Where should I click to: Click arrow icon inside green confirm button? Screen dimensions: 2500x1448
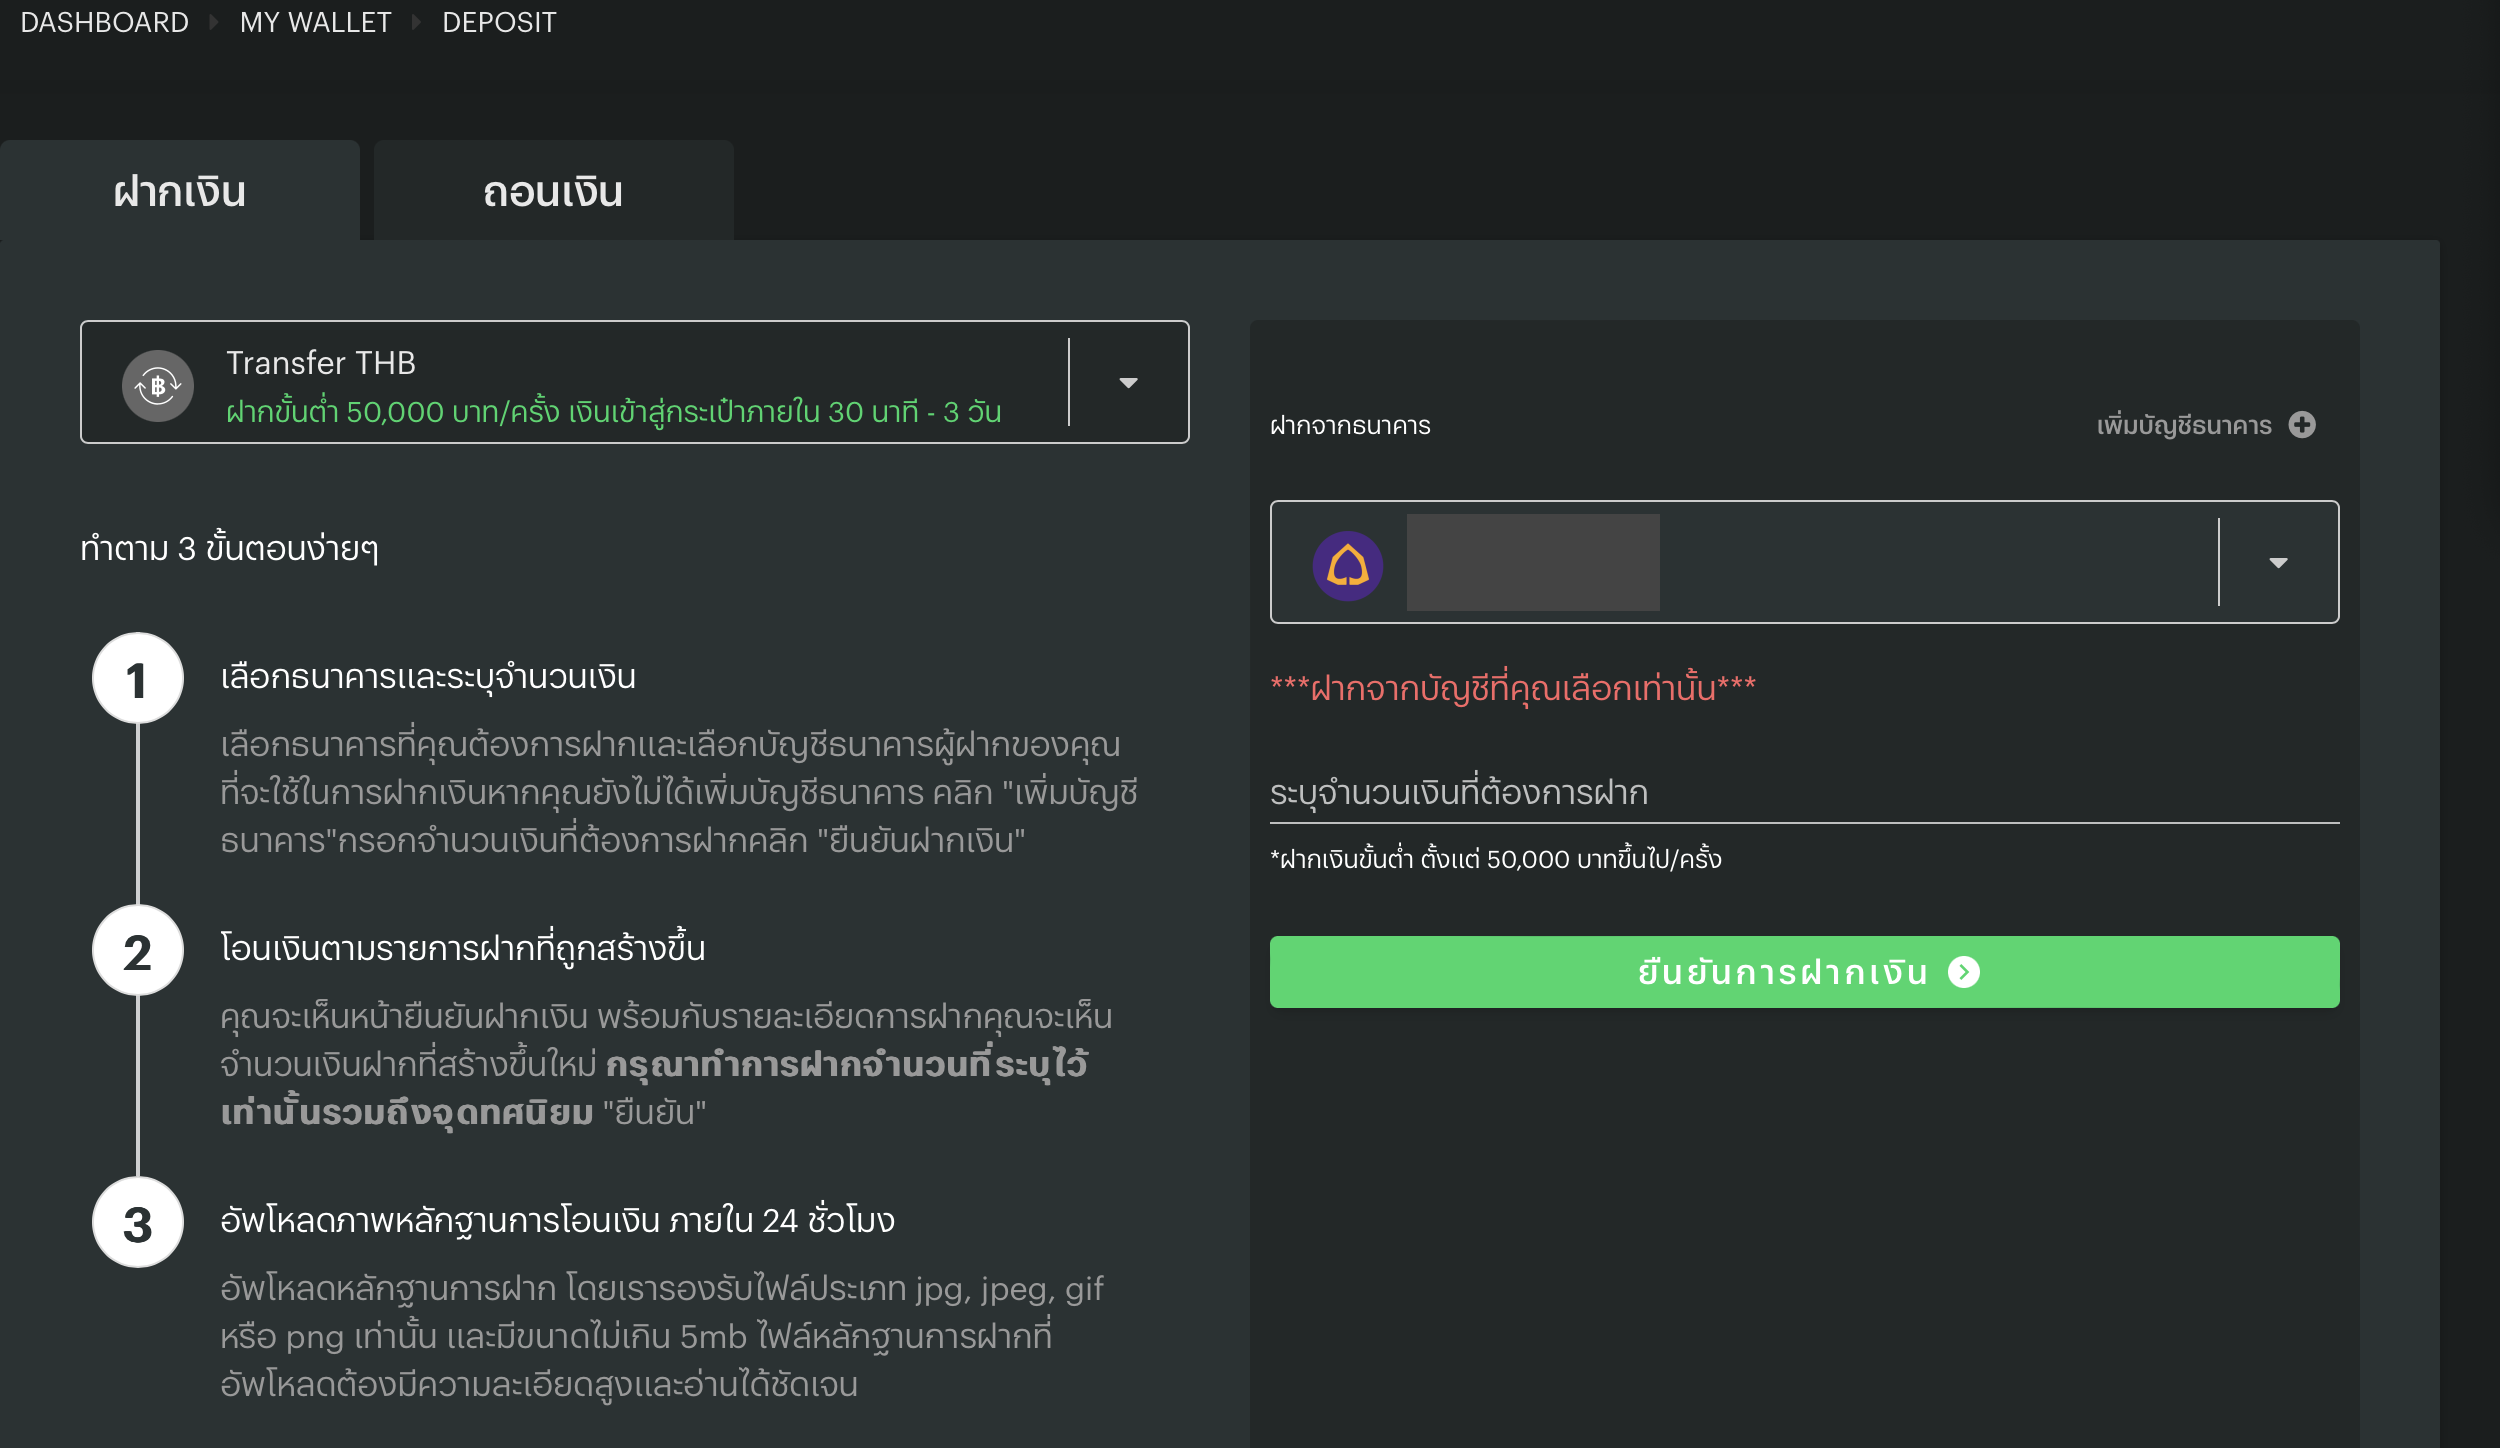1963,972
